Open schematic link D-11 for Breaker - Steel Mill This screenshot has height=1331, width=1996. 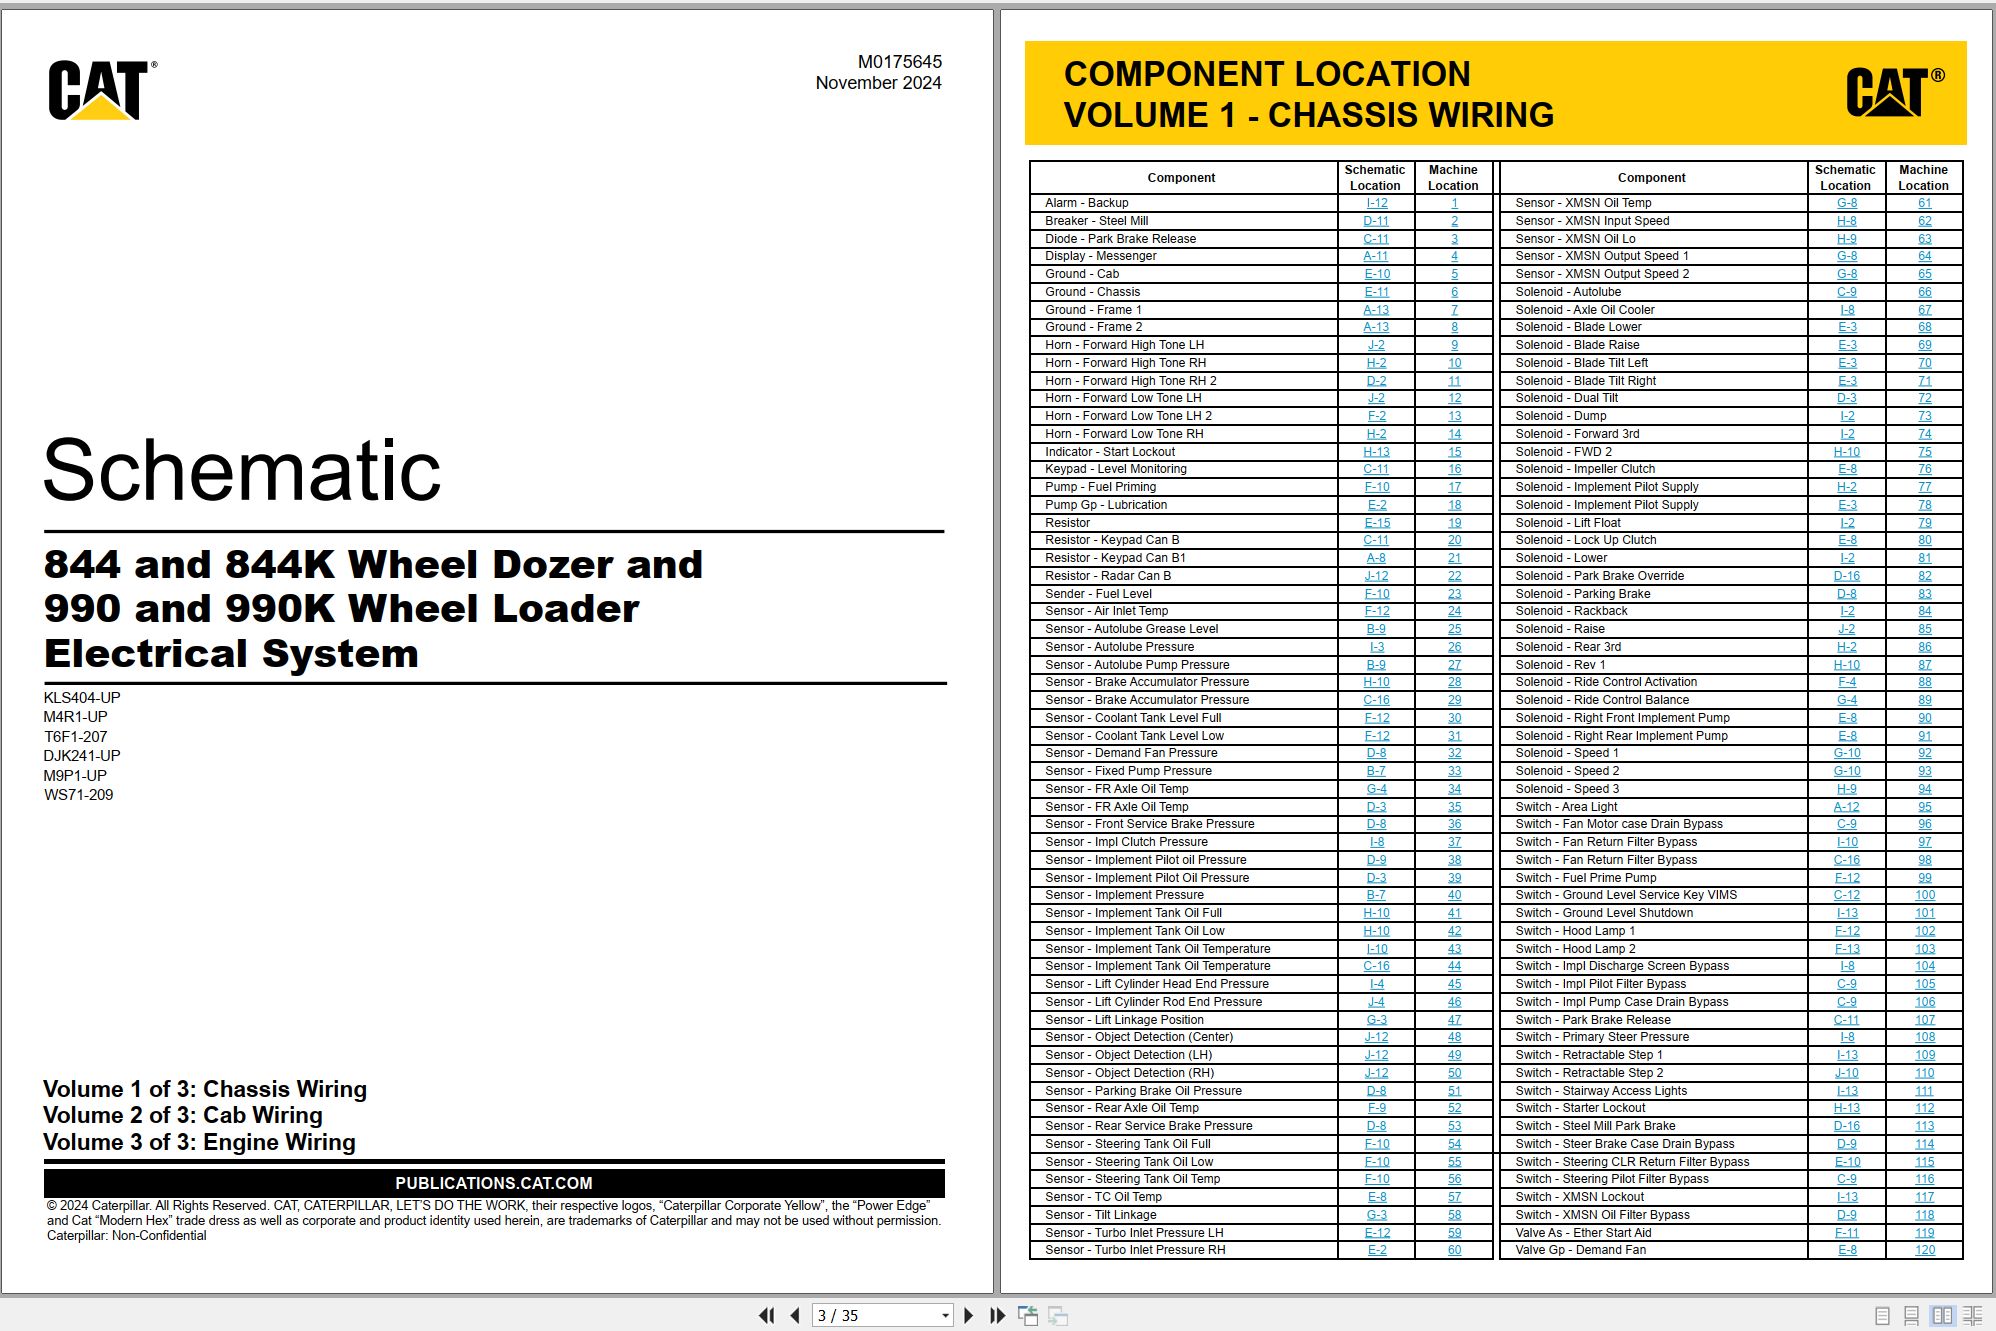(1376, 221)
